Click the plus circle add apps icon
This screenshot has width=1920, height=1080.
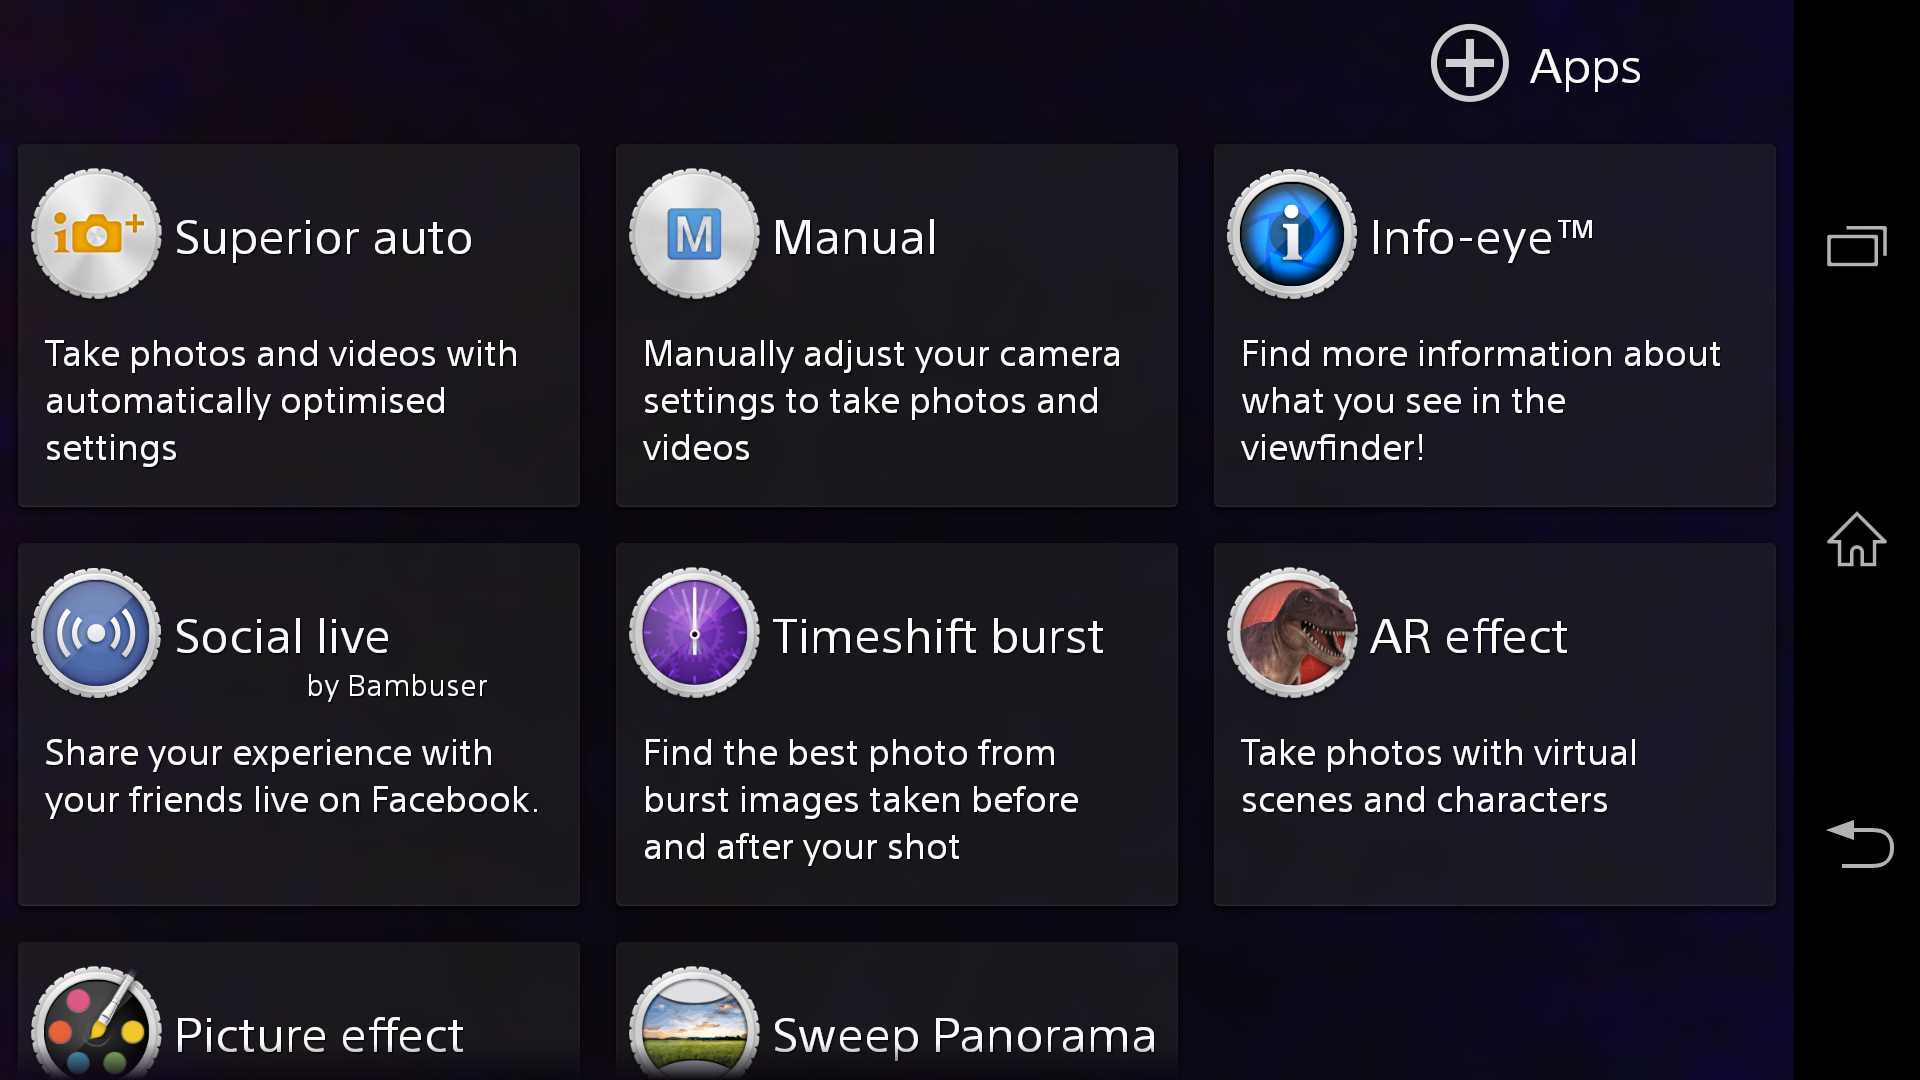click(1469, 64)
